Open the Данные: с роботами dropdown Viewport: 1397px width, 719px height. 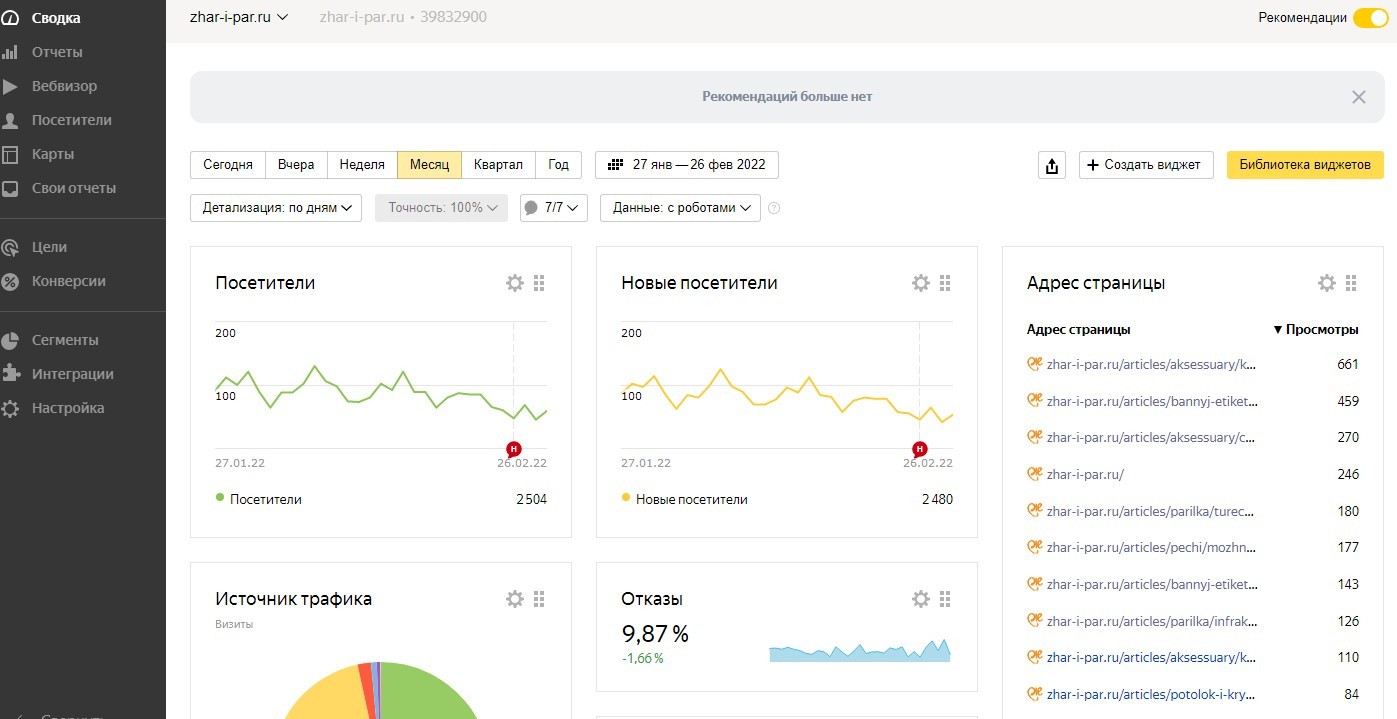680,208
